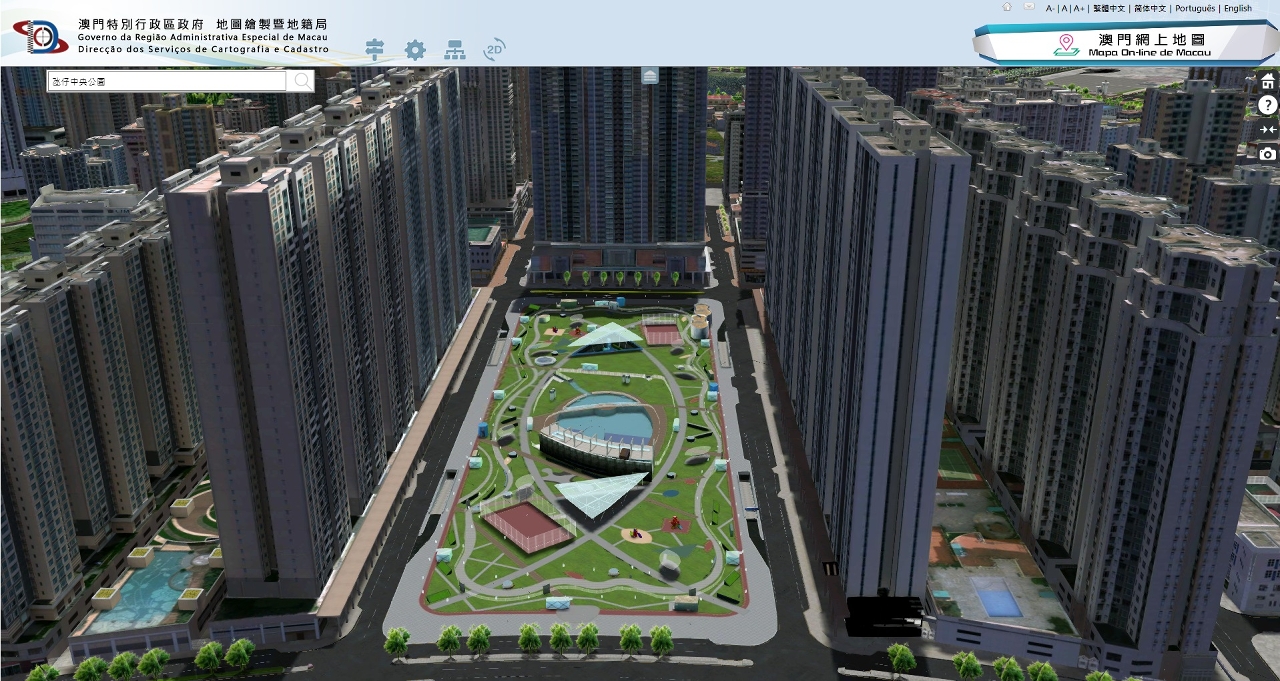Image resolution: width=1280 pixels, height=681 pixels.
Task: Click the collapse arrows icon on right
Action: click(1267, 129)
